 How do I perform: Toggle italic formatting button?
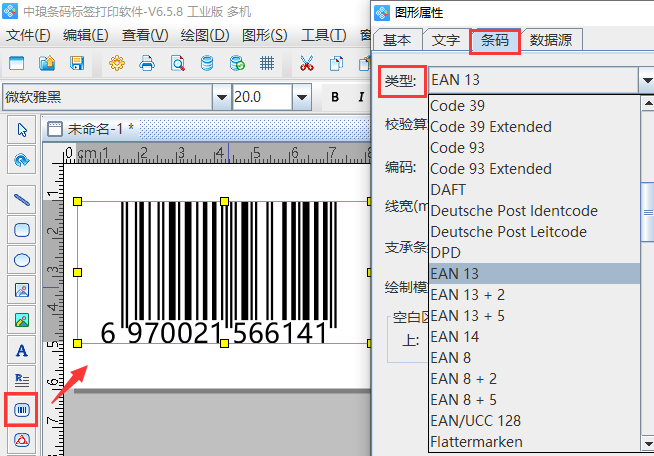point(360,97)
